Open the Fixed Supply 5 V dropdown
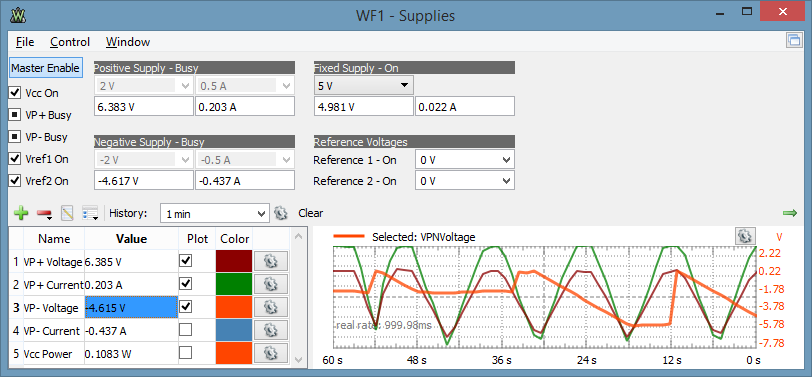 (x=364, y=85)
